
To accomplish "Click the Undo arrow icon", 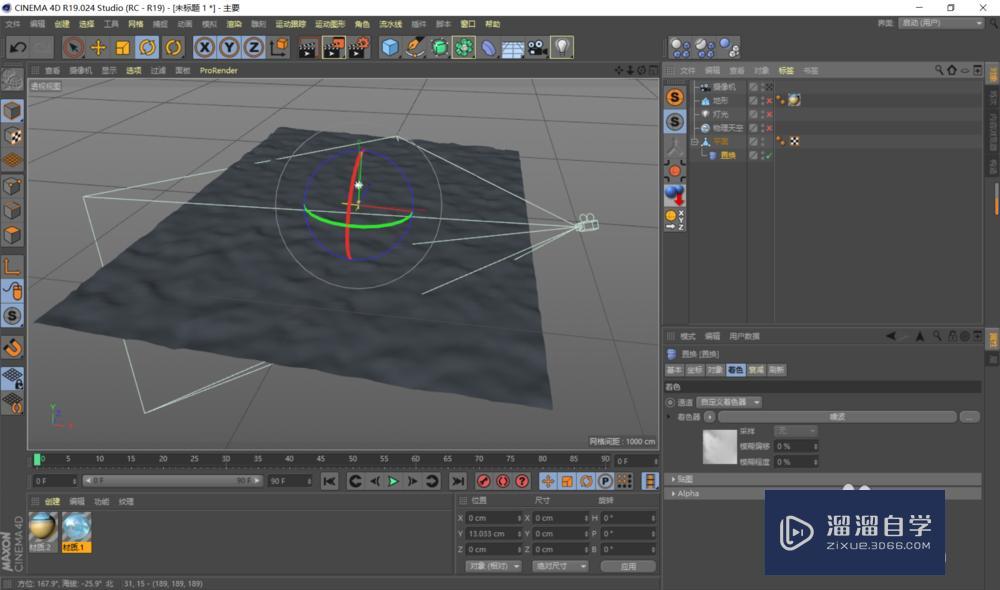I will tap(18, 47).
